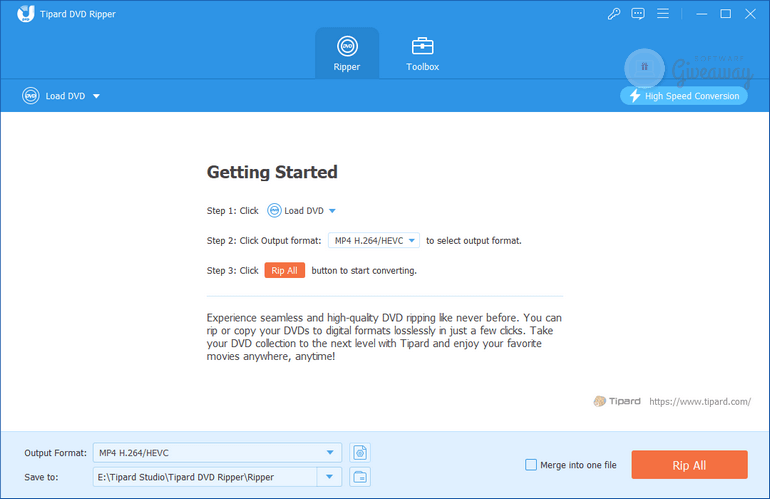Click the Load DVD button in the toolbar
The height and width of the screenshot is (499, 770).
coord(60,96)
